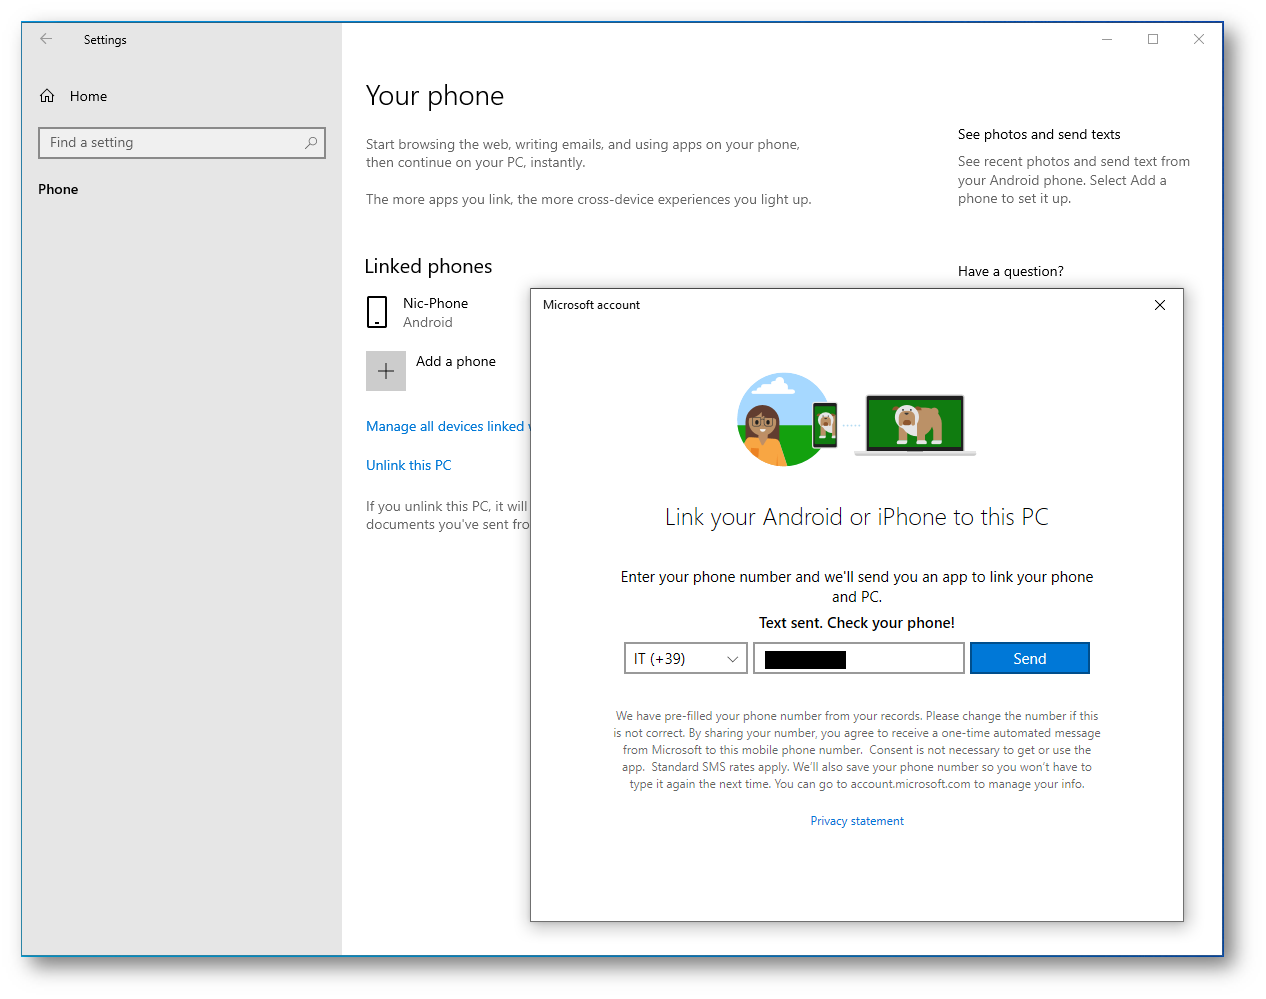This screenshot has height=999, width=1266.
Task: Click the 'See photos and send texts' heading
Action: [x=1039, y=134]
